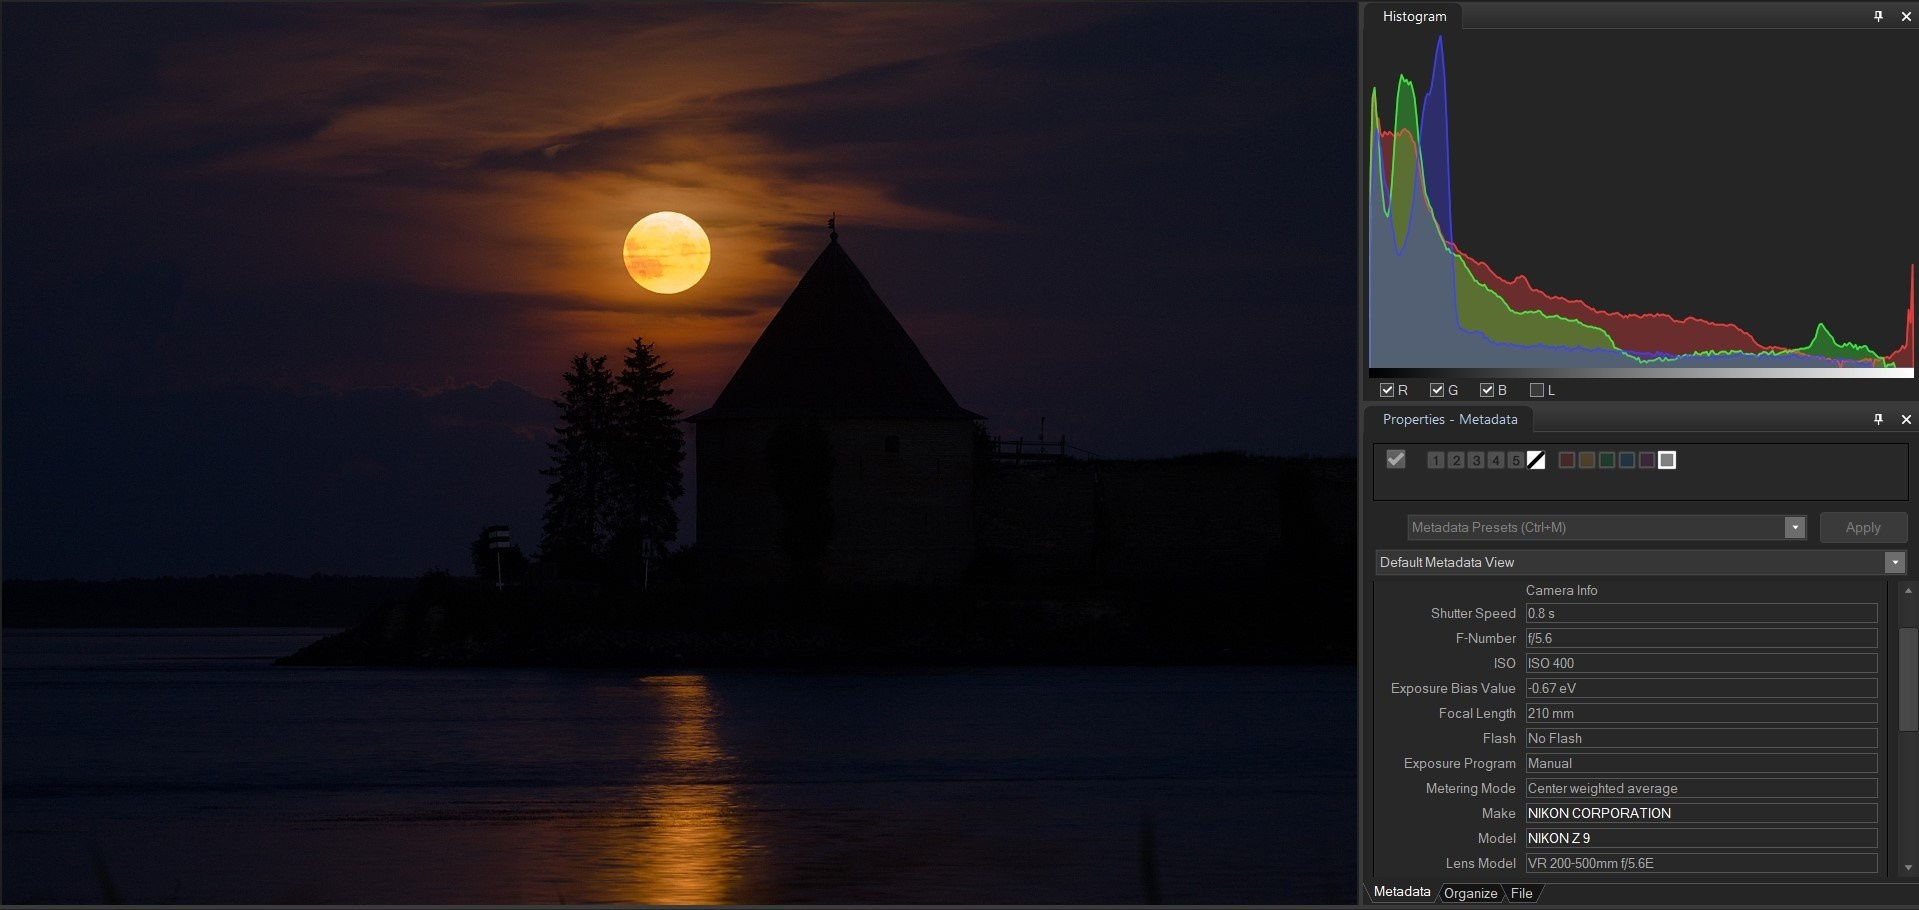Clear rating with the slash icon
Viewport: 1919px width, 910px height.
tap(1536, 460)
